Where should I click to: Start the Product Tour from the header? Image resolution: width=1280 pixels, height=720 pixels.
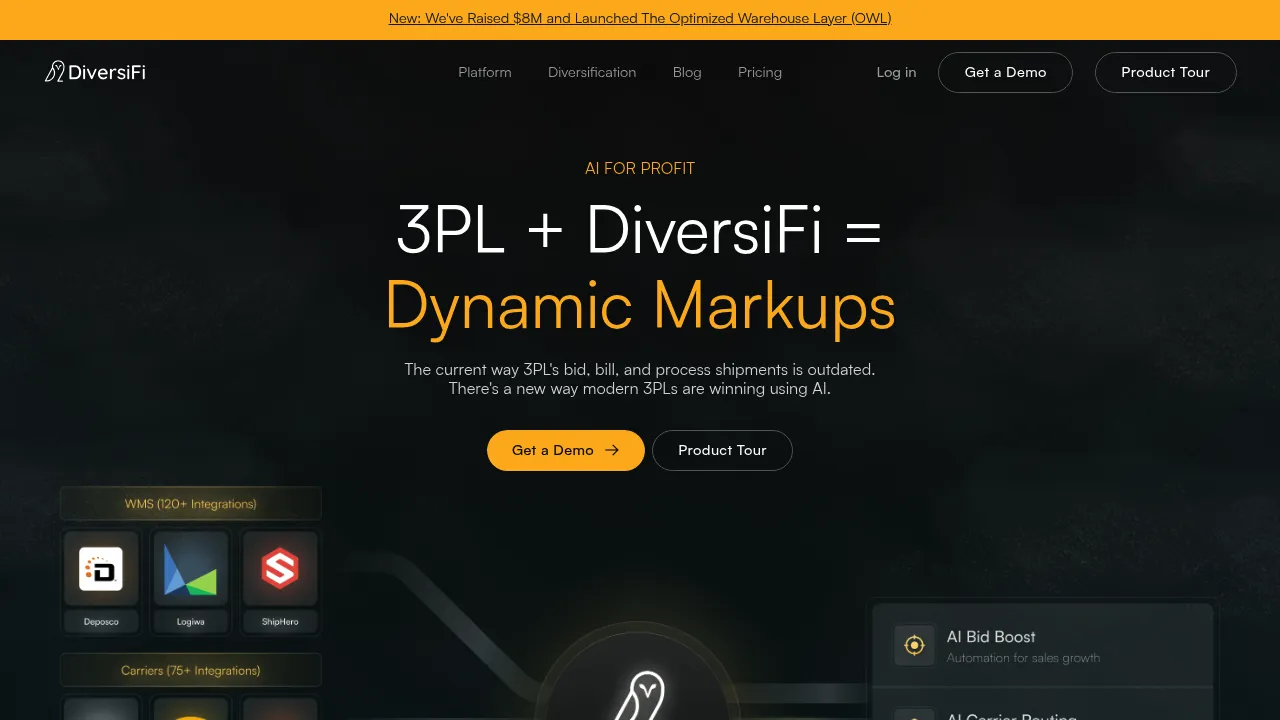pyautogui.click(x=1166, y=72)
